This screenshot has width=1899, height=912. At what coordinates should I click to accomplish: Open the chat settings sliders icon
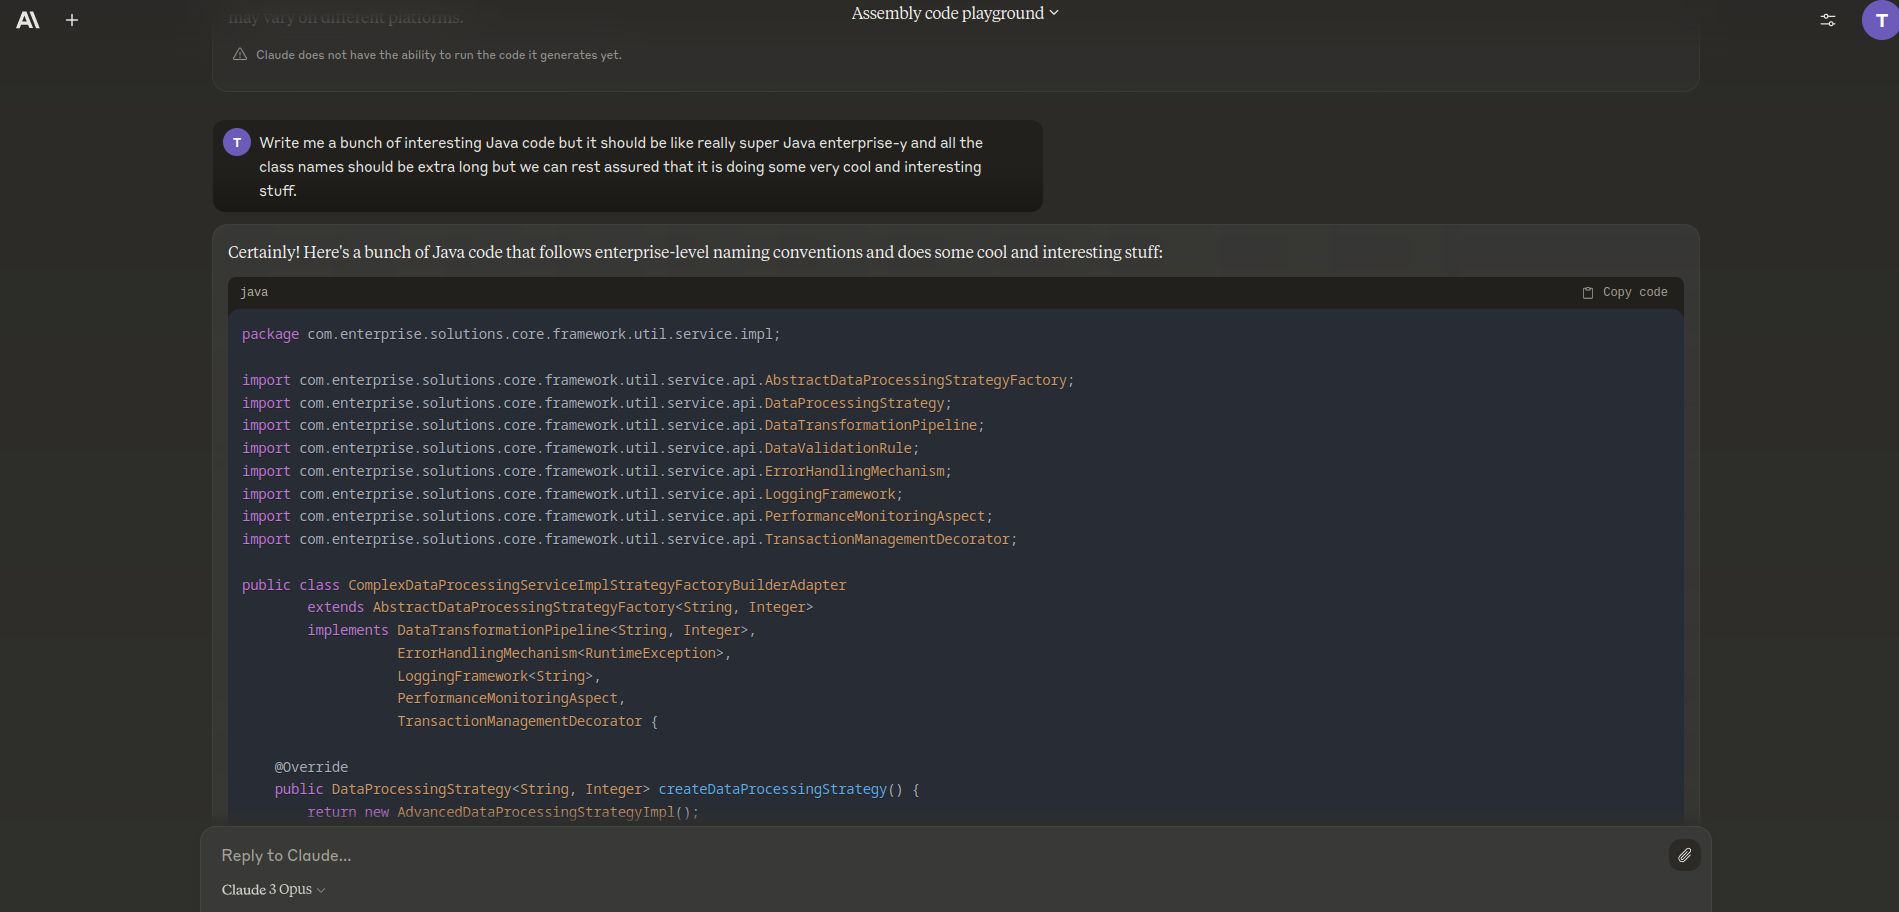click(1828, 20)
